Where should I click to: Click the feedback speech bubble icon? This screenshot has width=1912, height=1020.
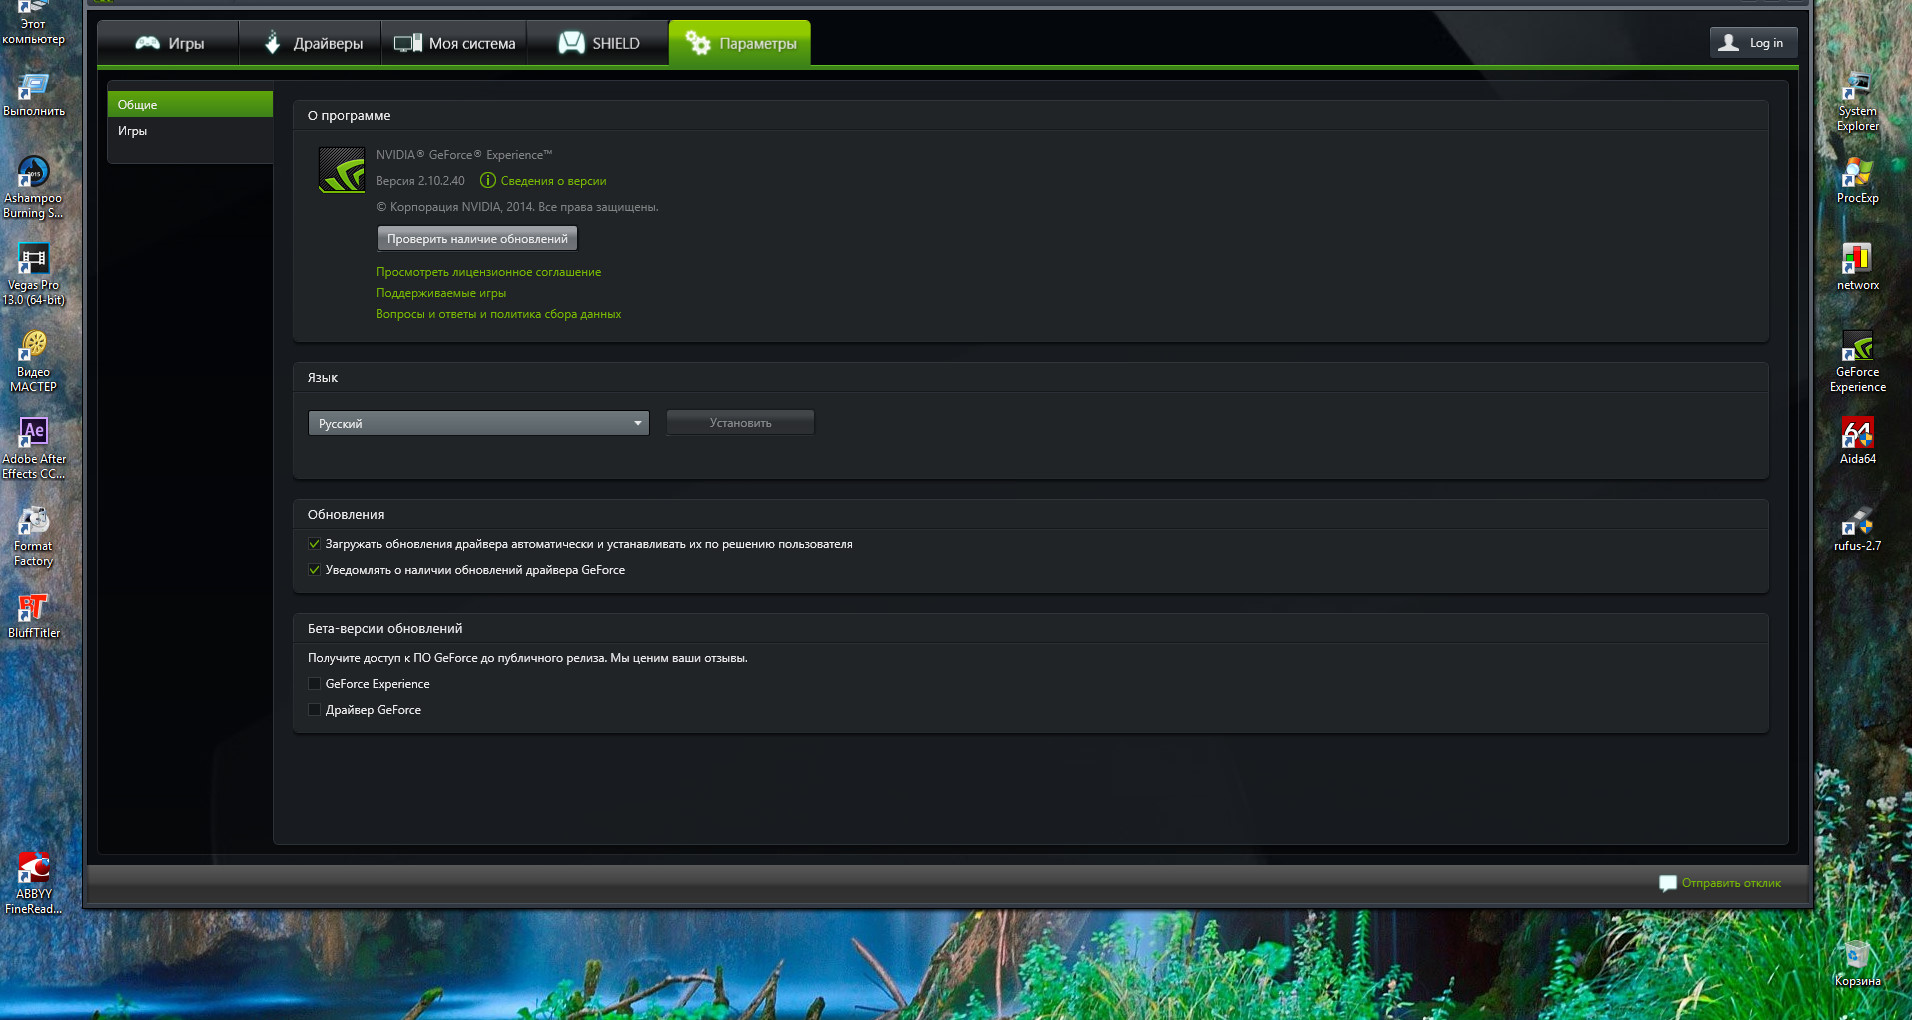click(1667, 883)
